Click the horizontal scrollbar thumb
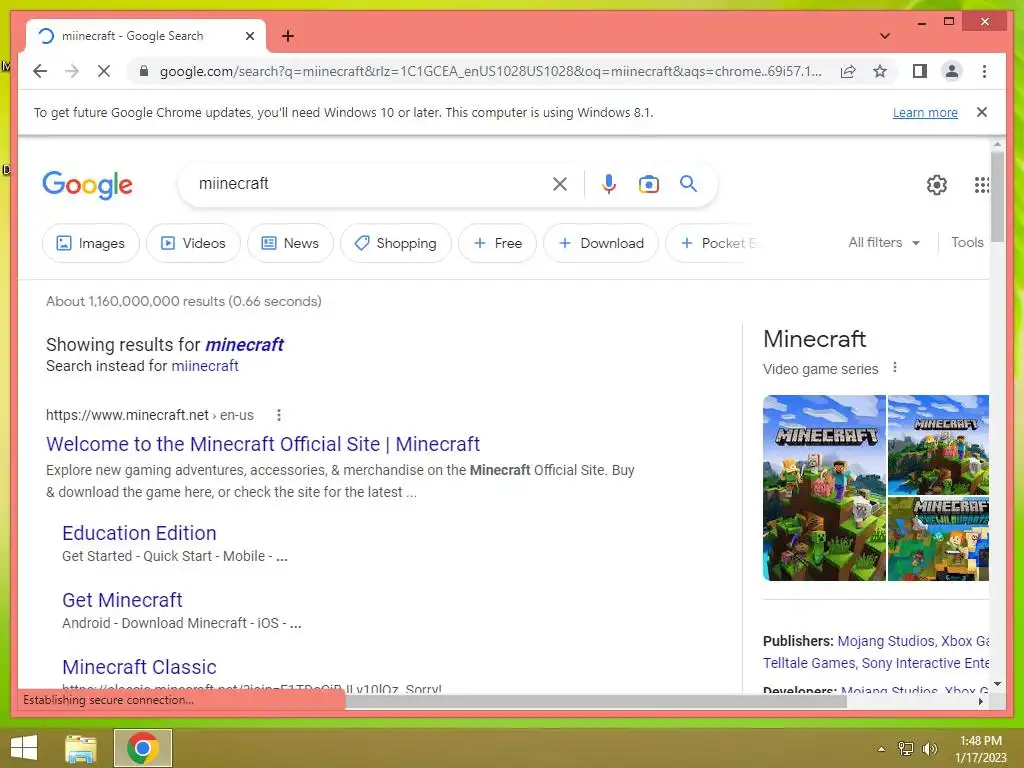 click(x=596, y=701)
